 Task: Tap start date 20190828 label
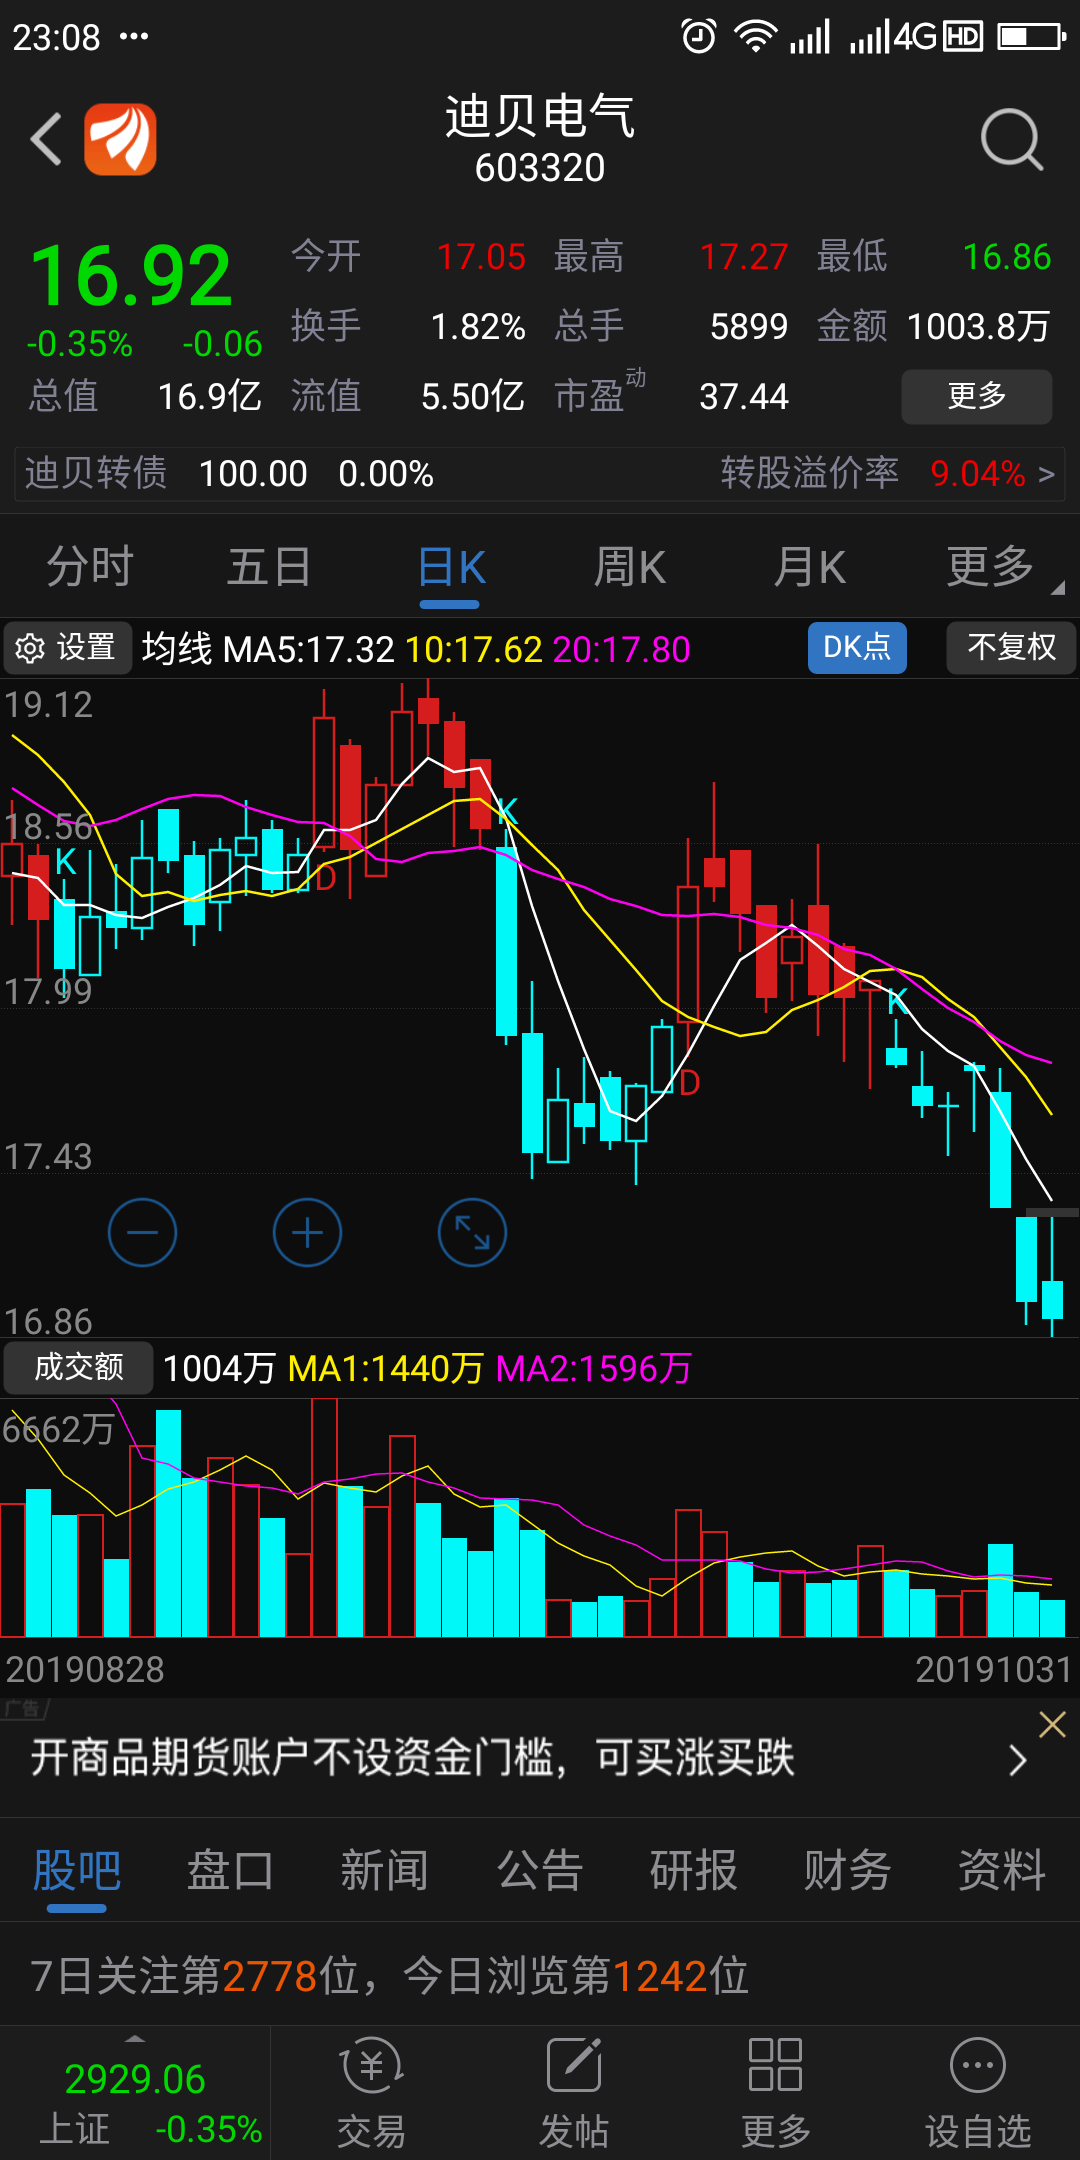[x=85, y=1669]
